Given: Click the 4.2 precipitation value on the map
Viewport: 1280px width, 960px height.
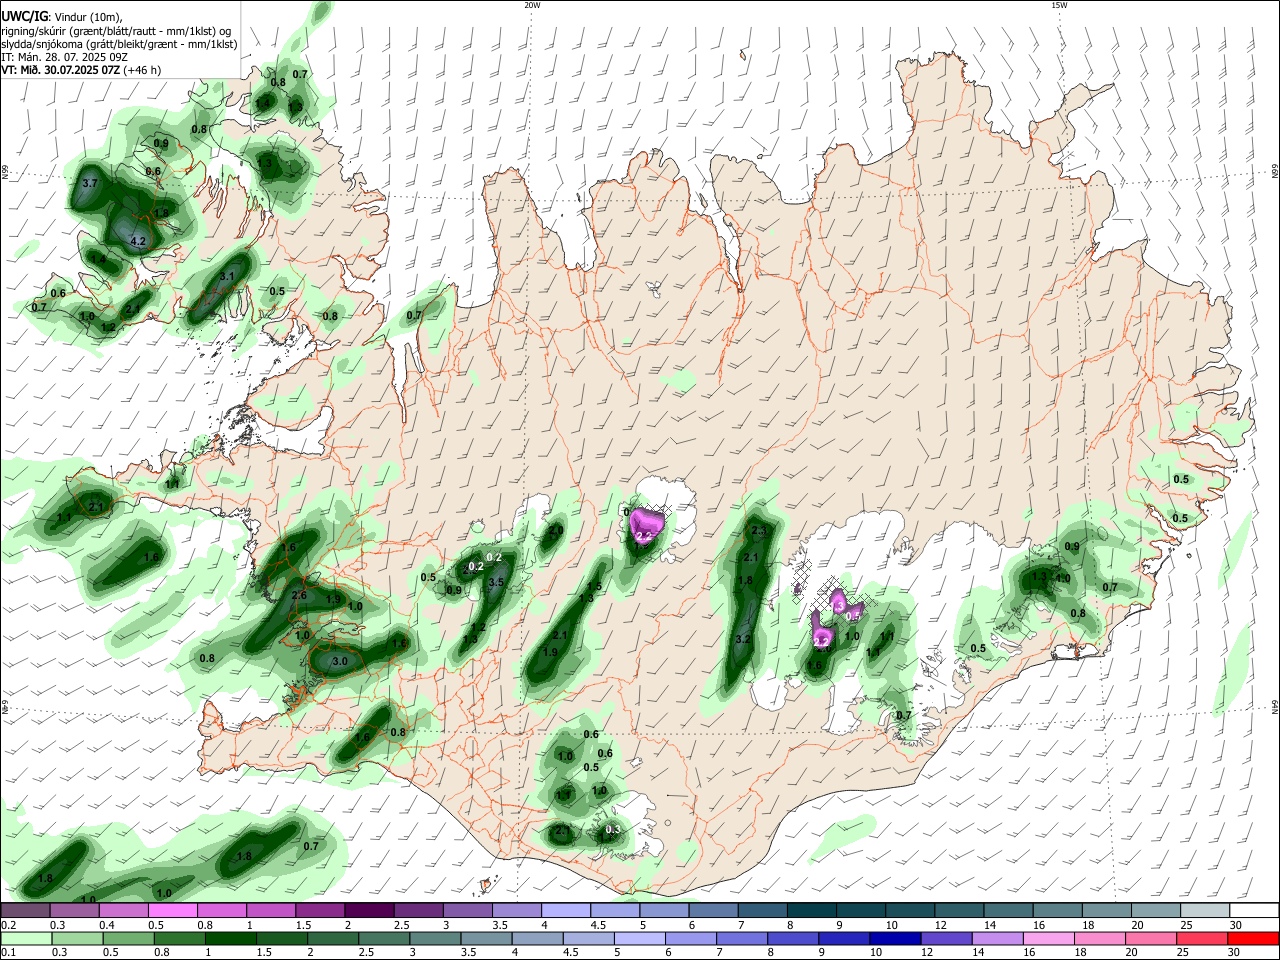Looking at the screenshot, I should 139,241.
